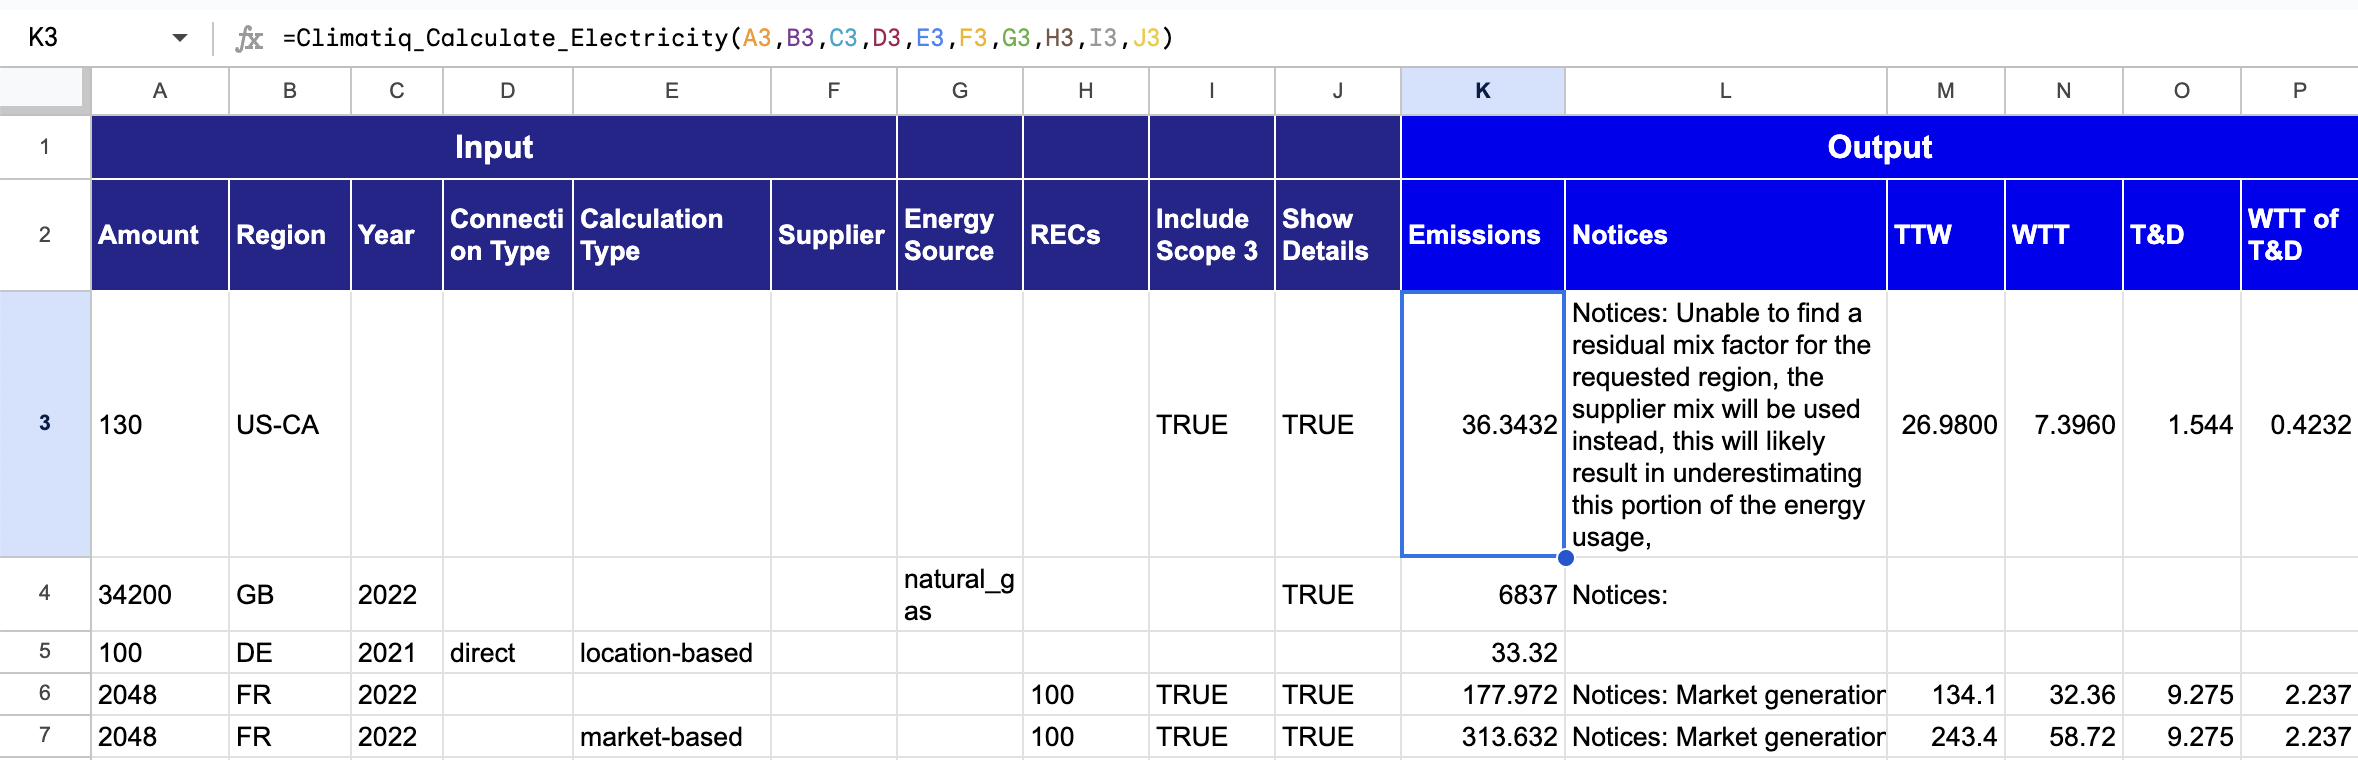
Task: Click the amount cell 34200
Action: pos(160,594)
